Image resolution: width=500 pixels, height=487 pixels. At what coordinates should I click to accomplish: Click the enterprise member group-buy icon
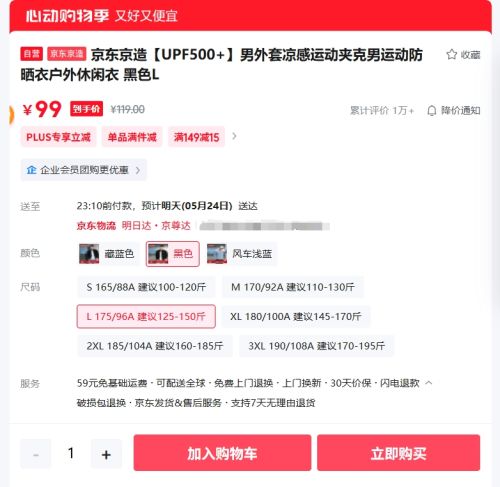31,170
